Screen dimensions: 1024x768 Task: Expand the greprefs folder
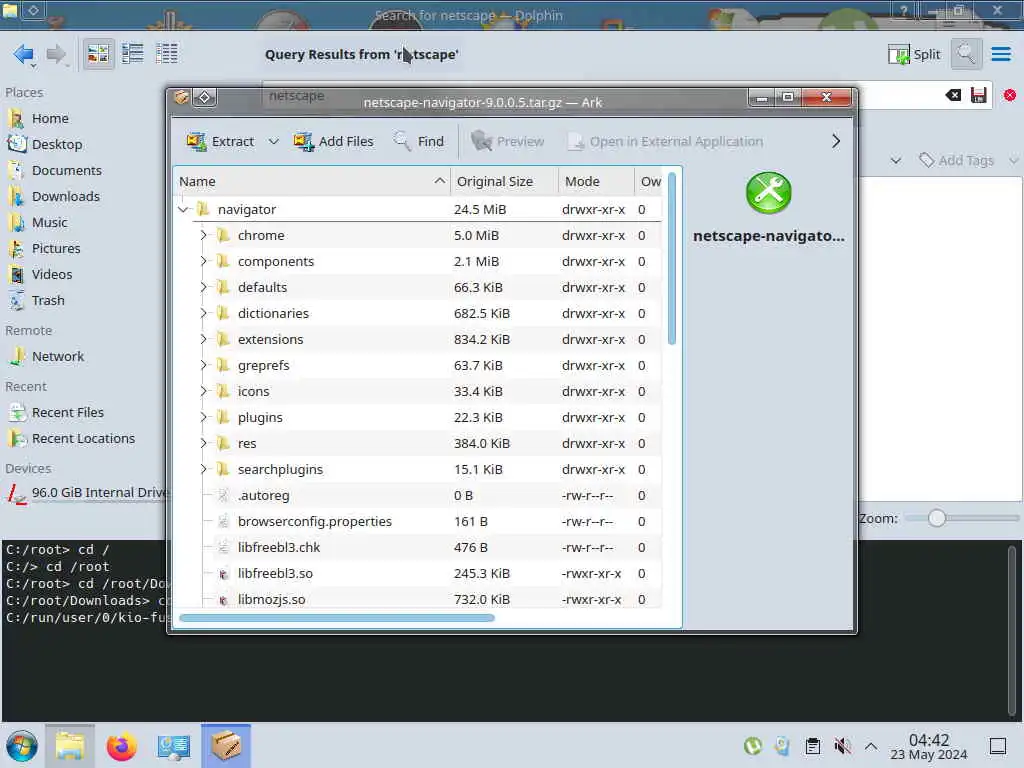click(203, 365)
